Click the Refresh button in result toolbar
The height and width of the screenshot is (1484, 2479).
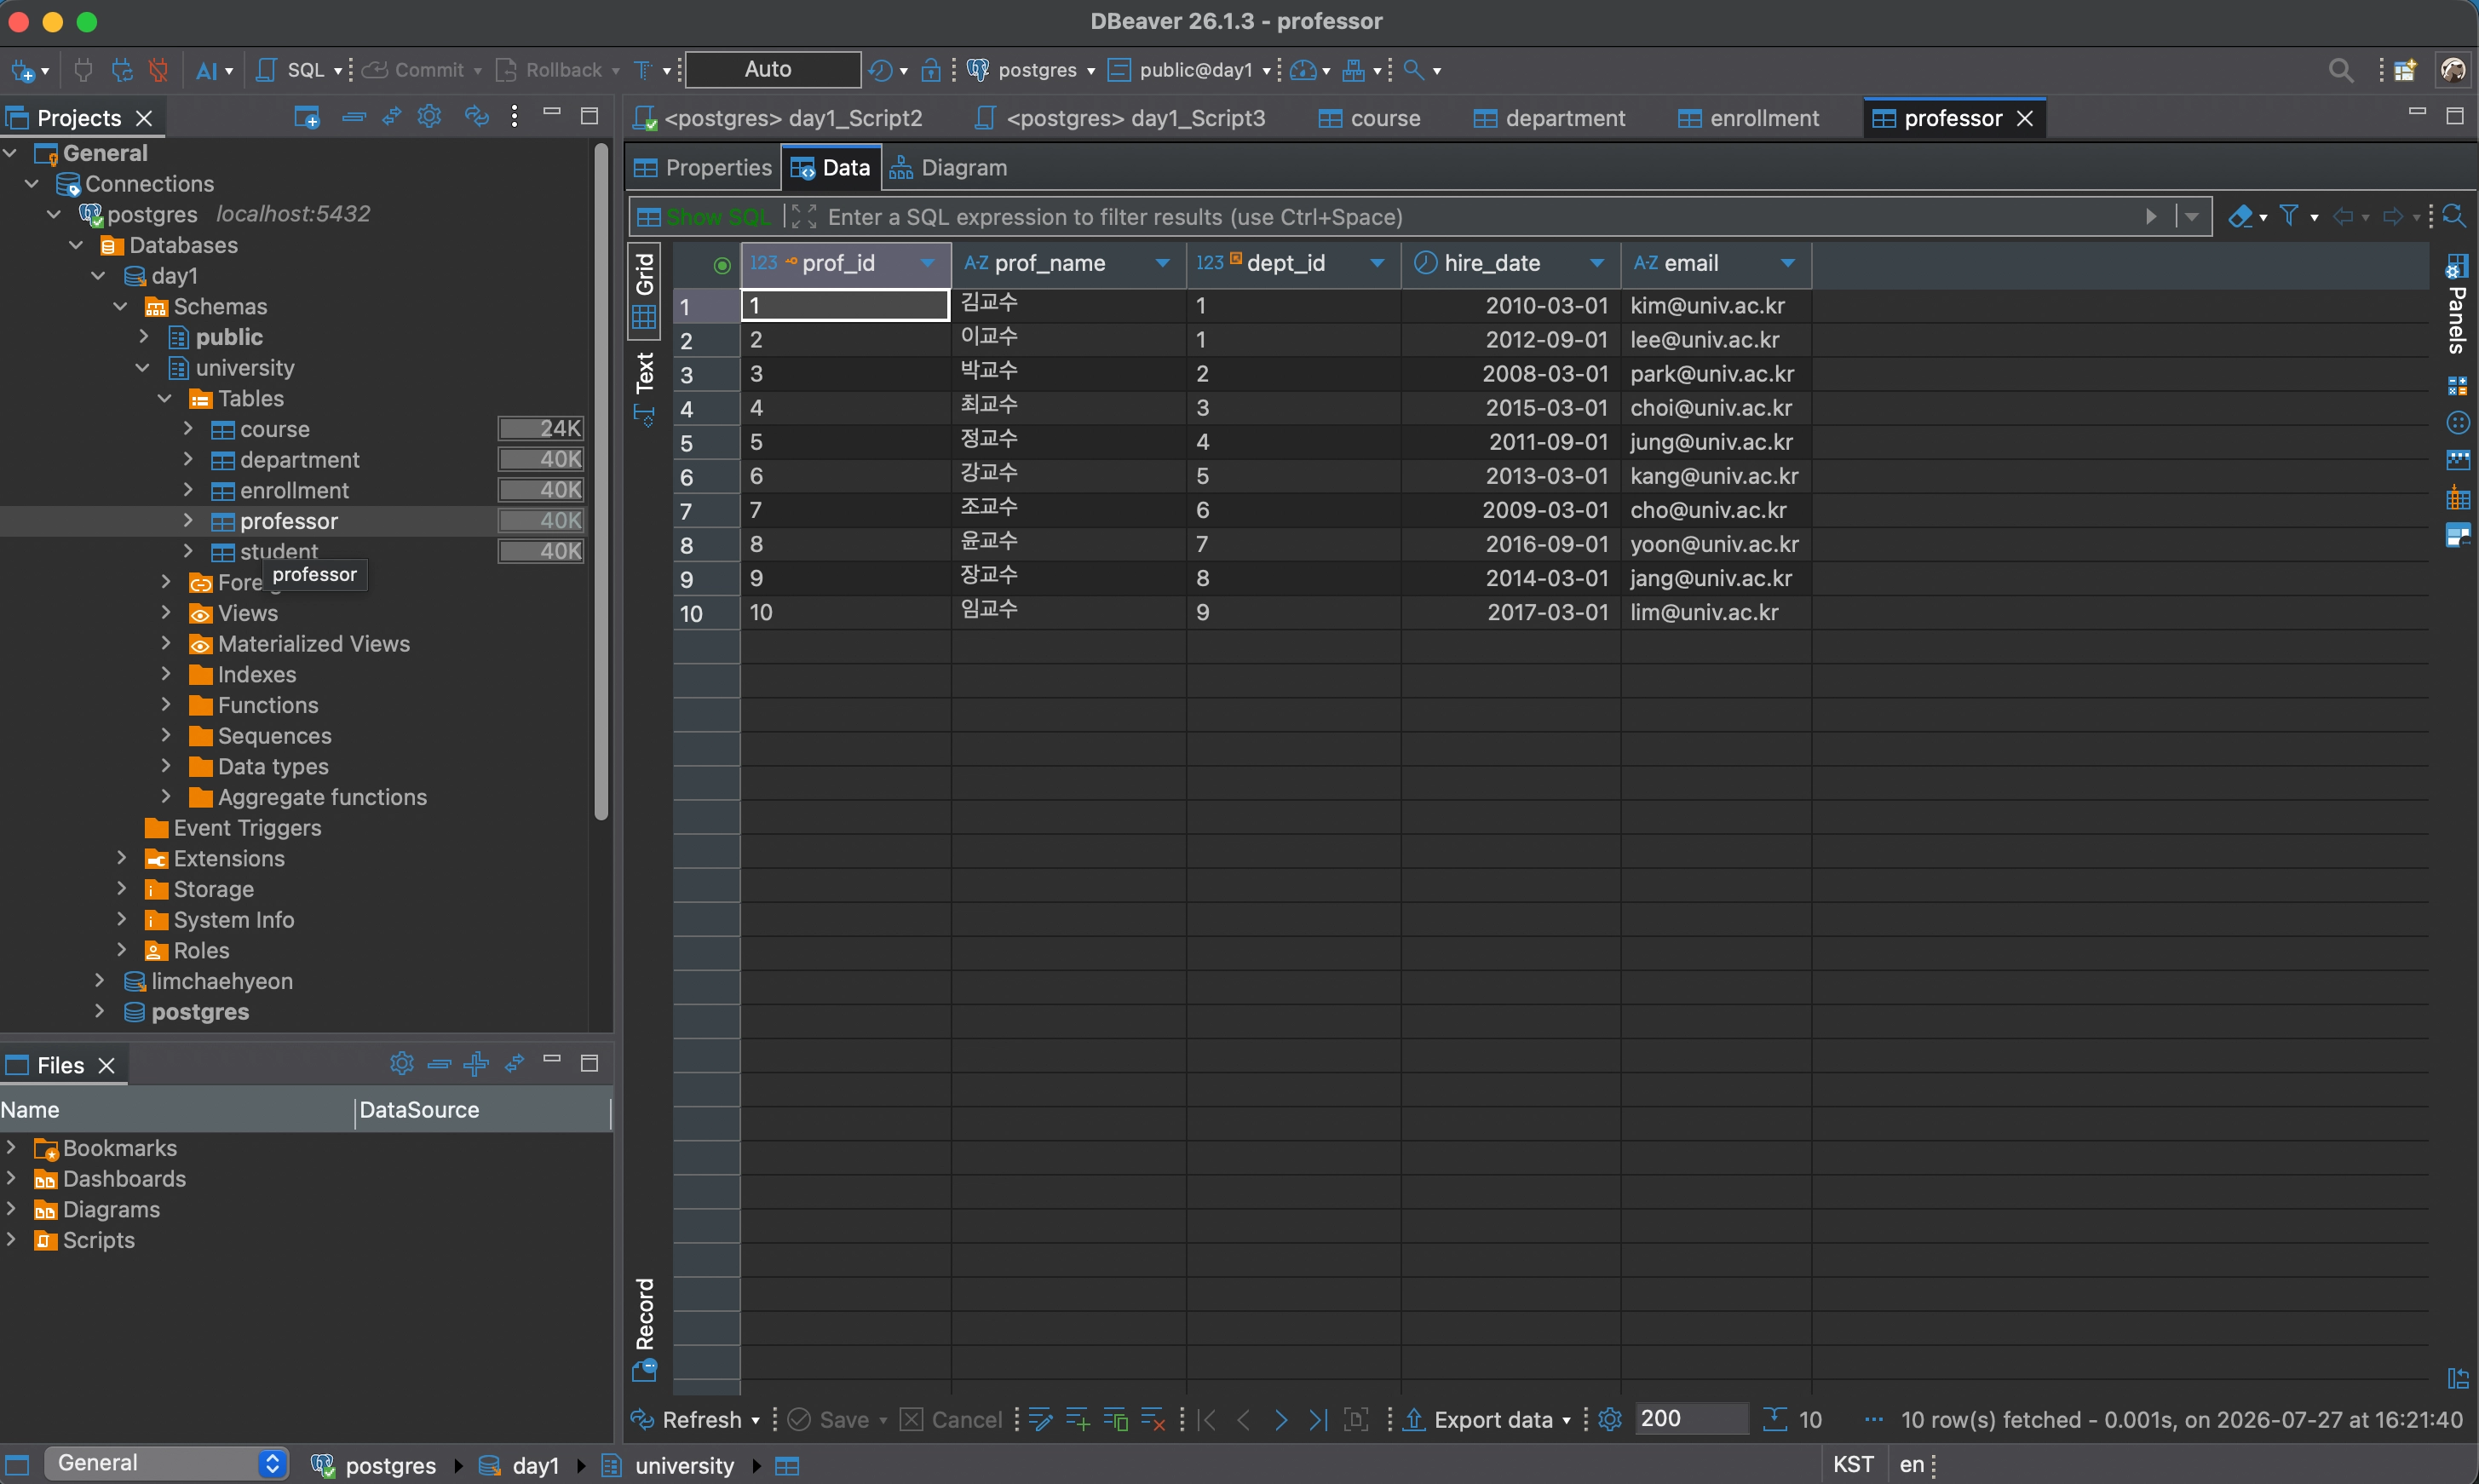689,1420
